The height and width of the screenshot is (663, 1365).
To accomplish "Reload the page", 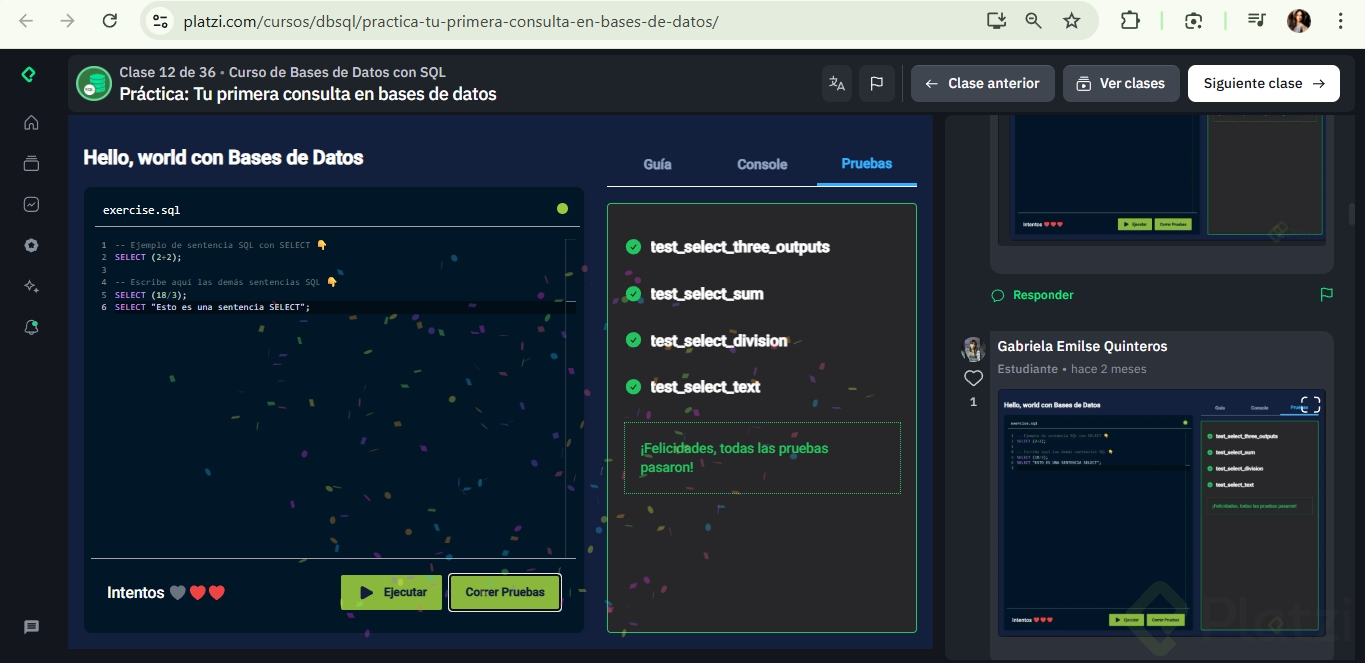I will pyautogui.click(x=110, y=21).
